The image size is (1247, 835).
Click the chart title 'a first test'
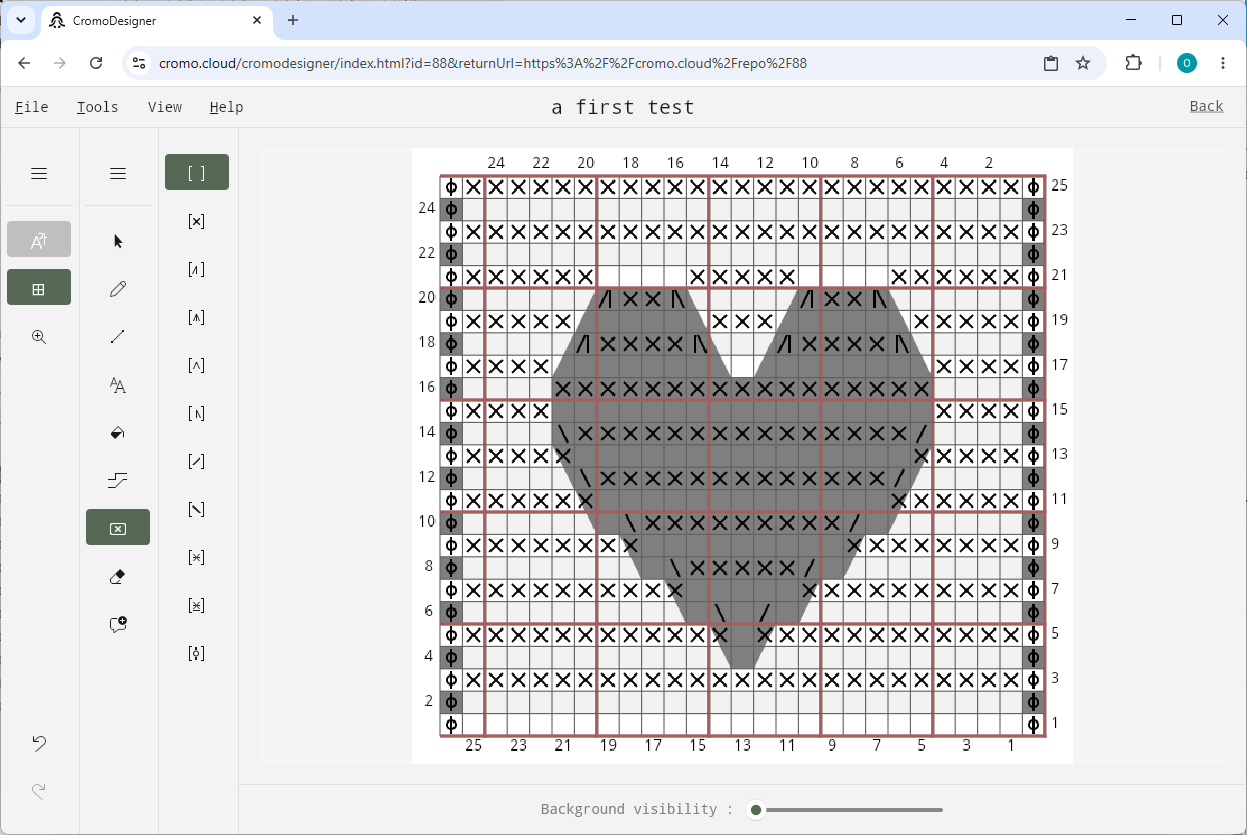click(623, 107)
